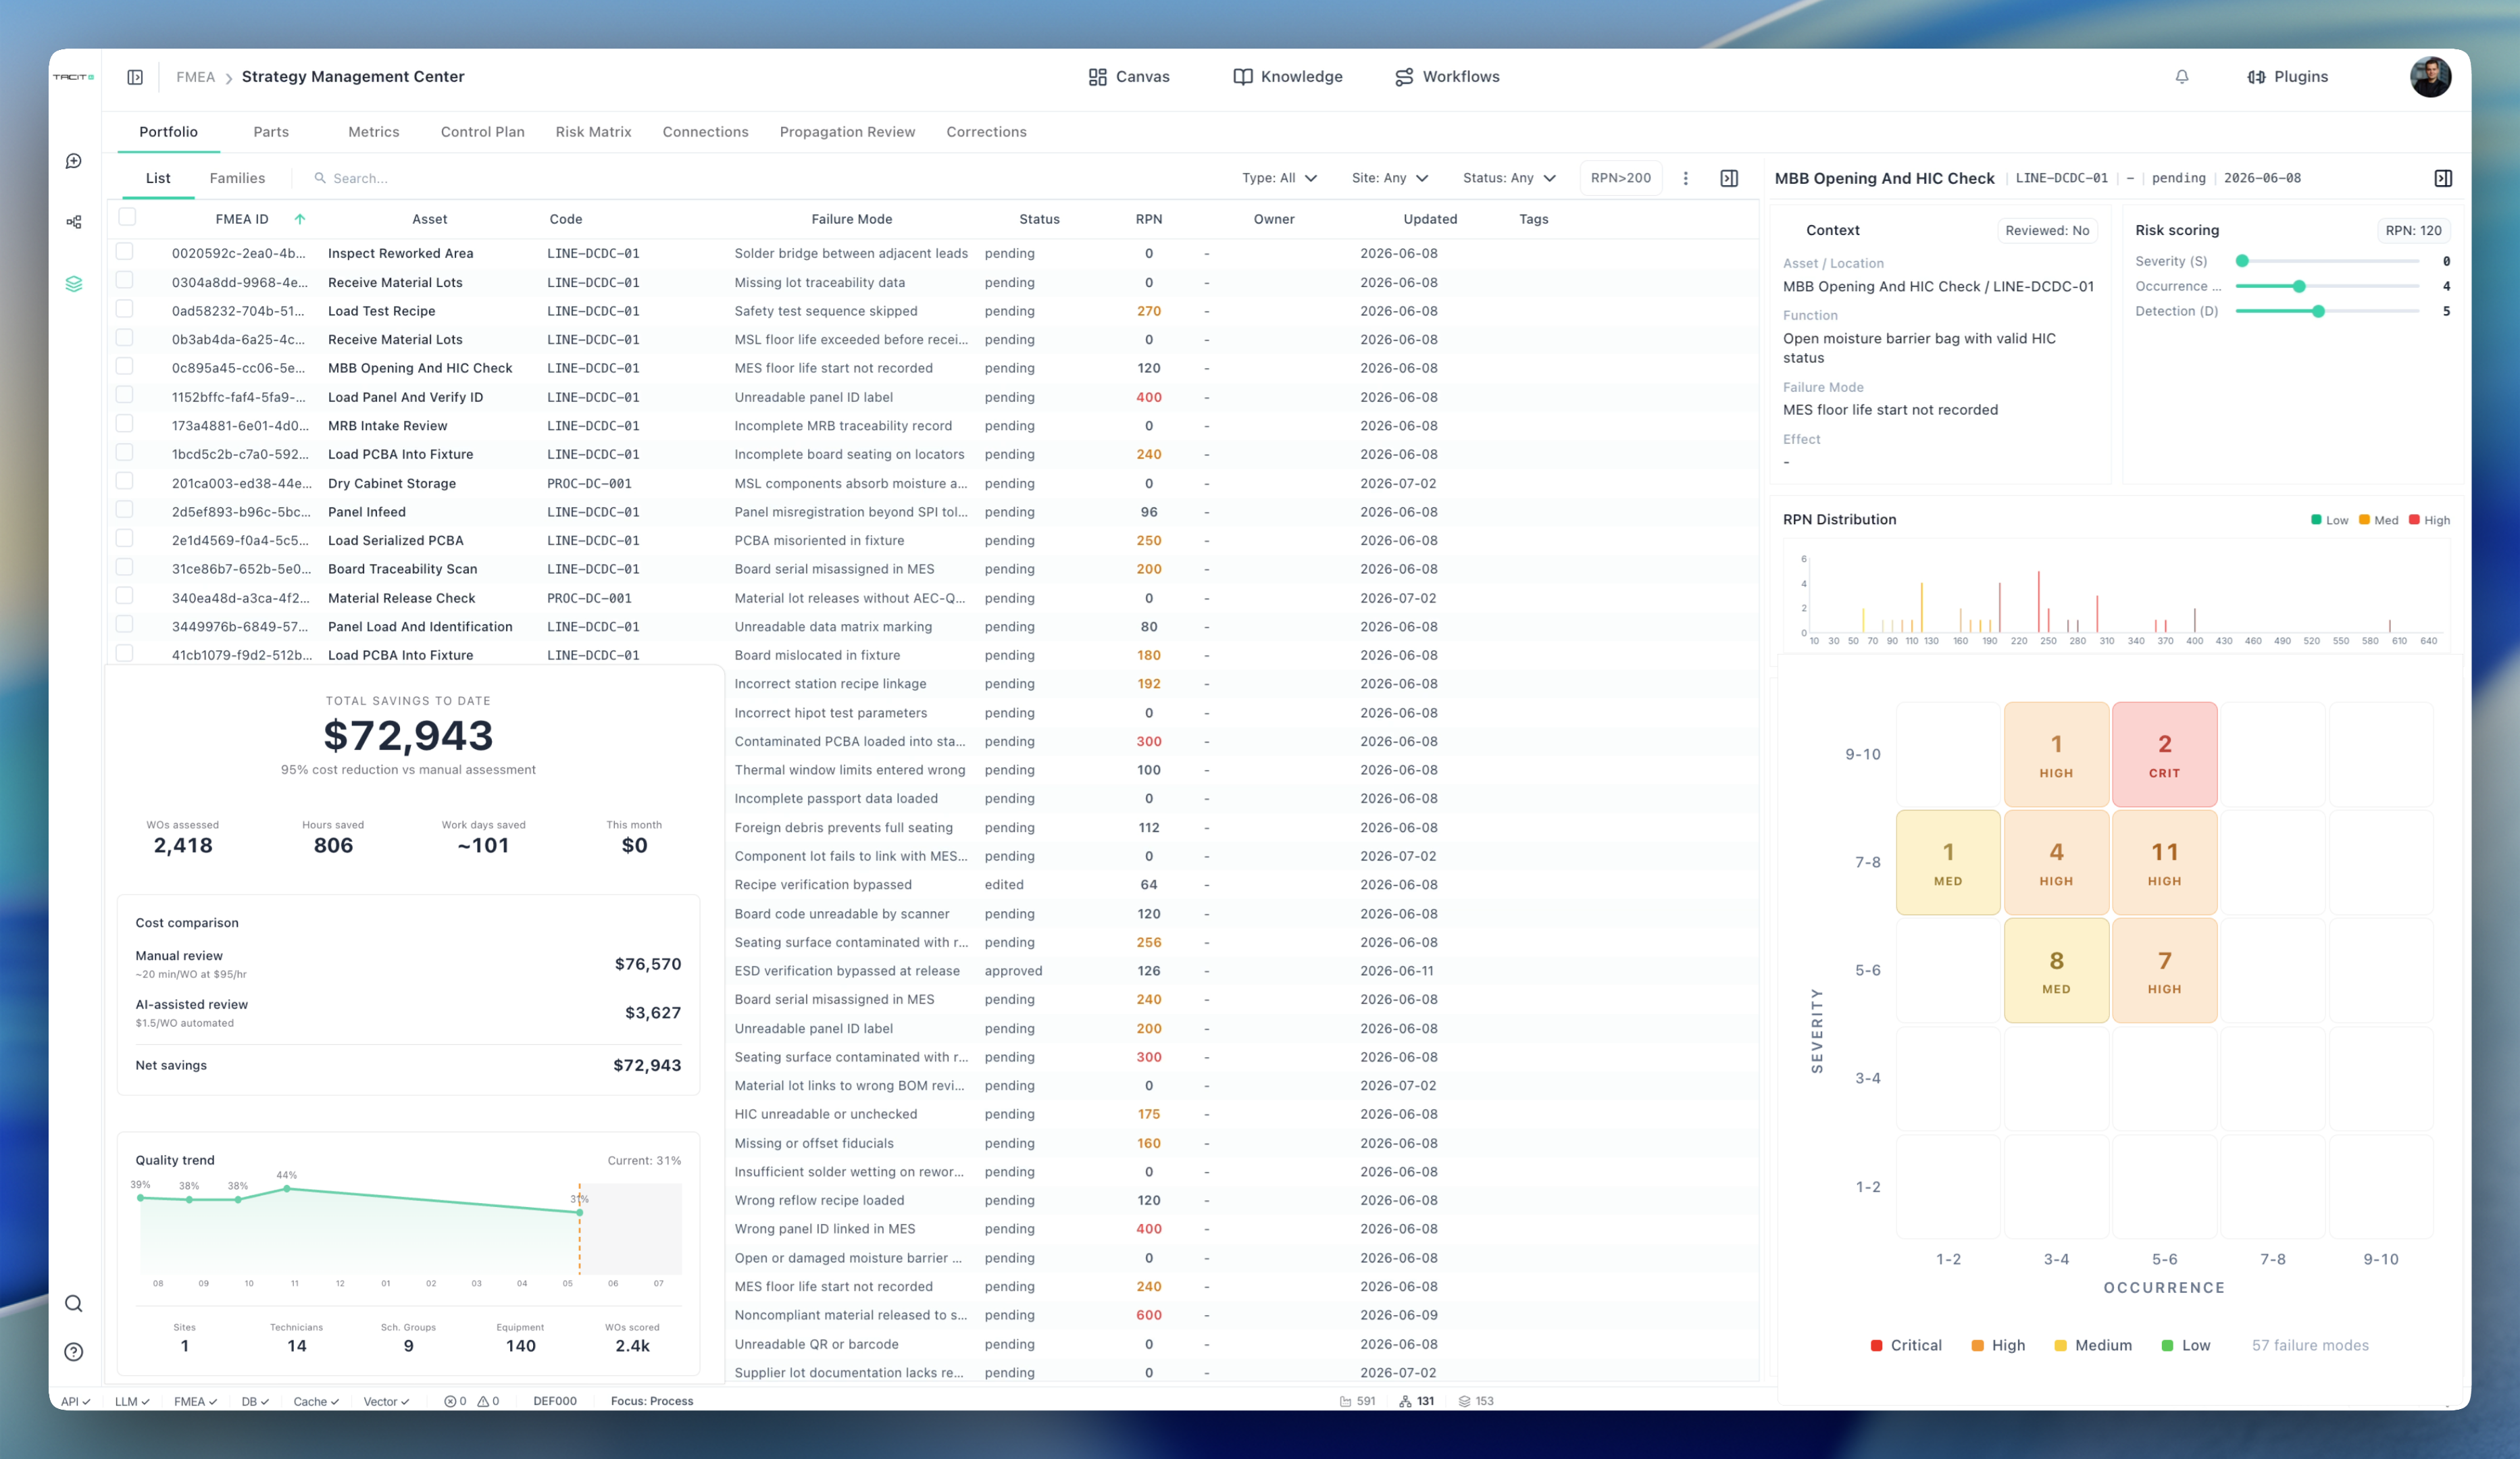
Task: Open the Connections tab
Action: click(706, 132)
